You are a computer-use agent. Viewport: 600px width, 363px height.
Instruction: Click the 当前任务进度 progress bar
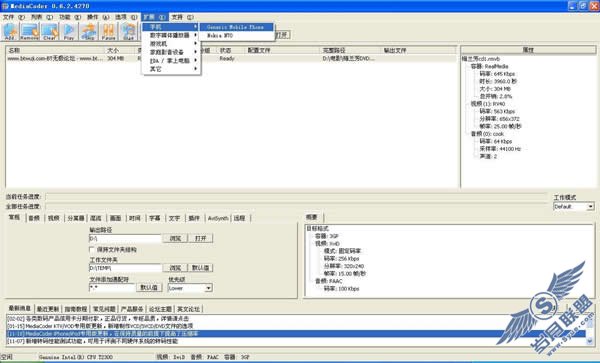coord(297,197)
